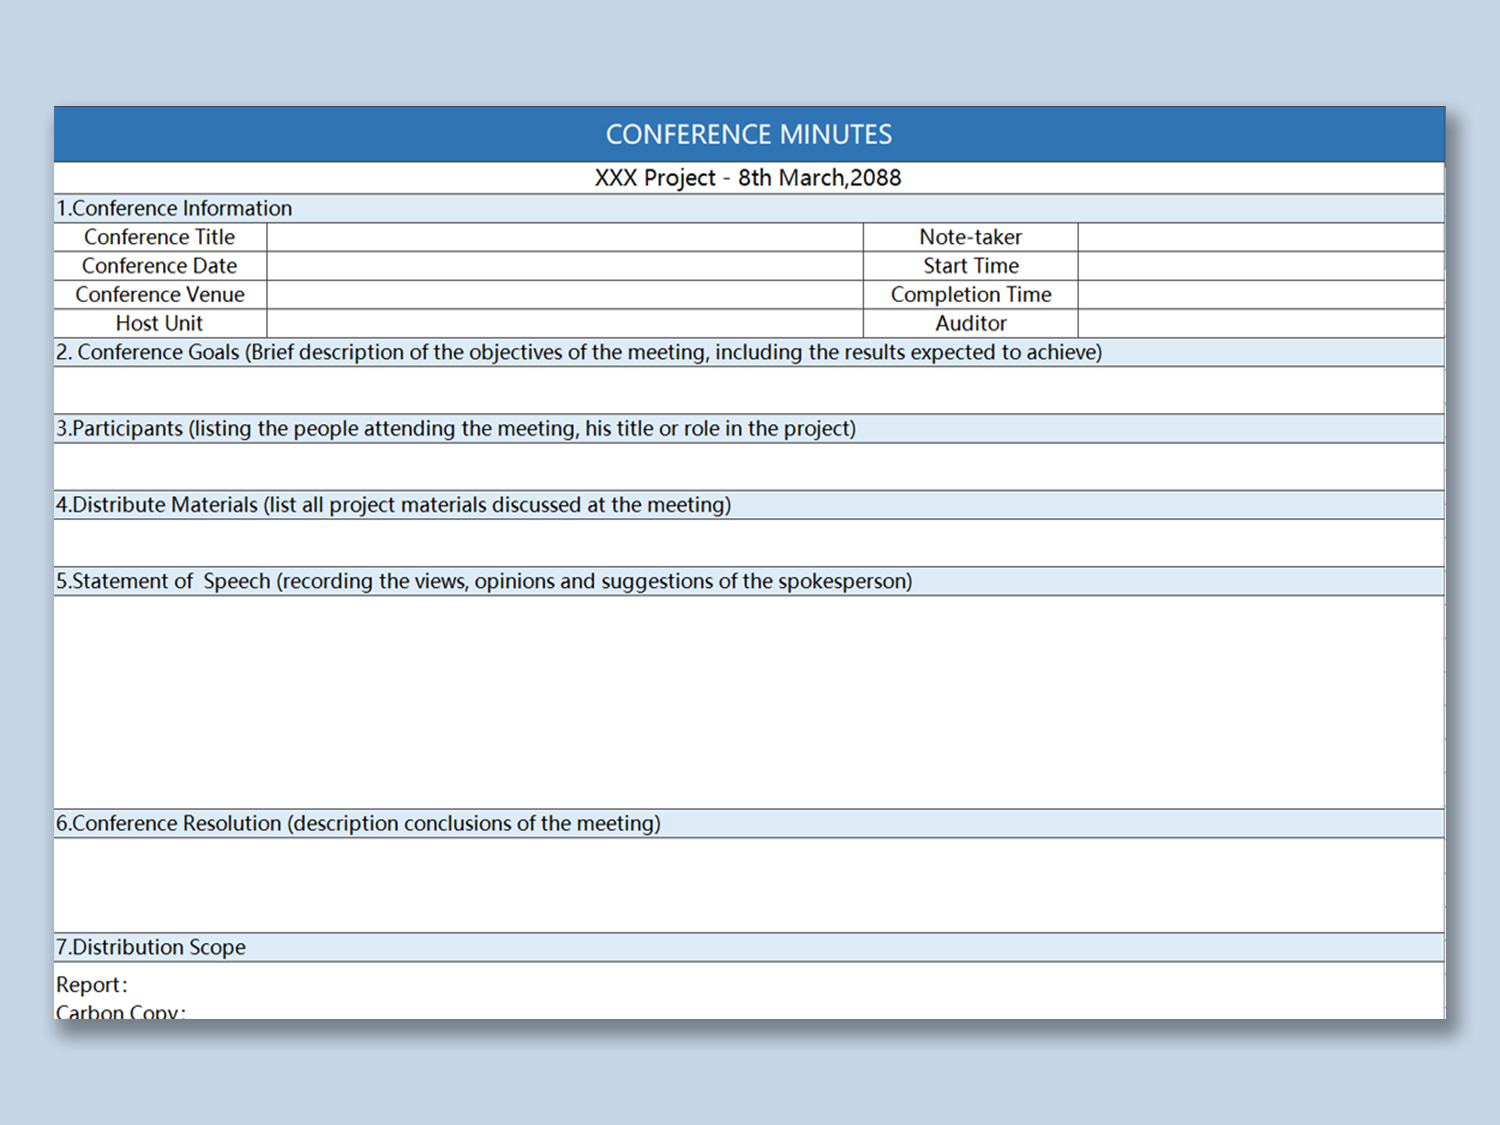Click the blank area under Conference Goals
Viewport: 1500px width, 1125px height.
(x=749, y=390)
